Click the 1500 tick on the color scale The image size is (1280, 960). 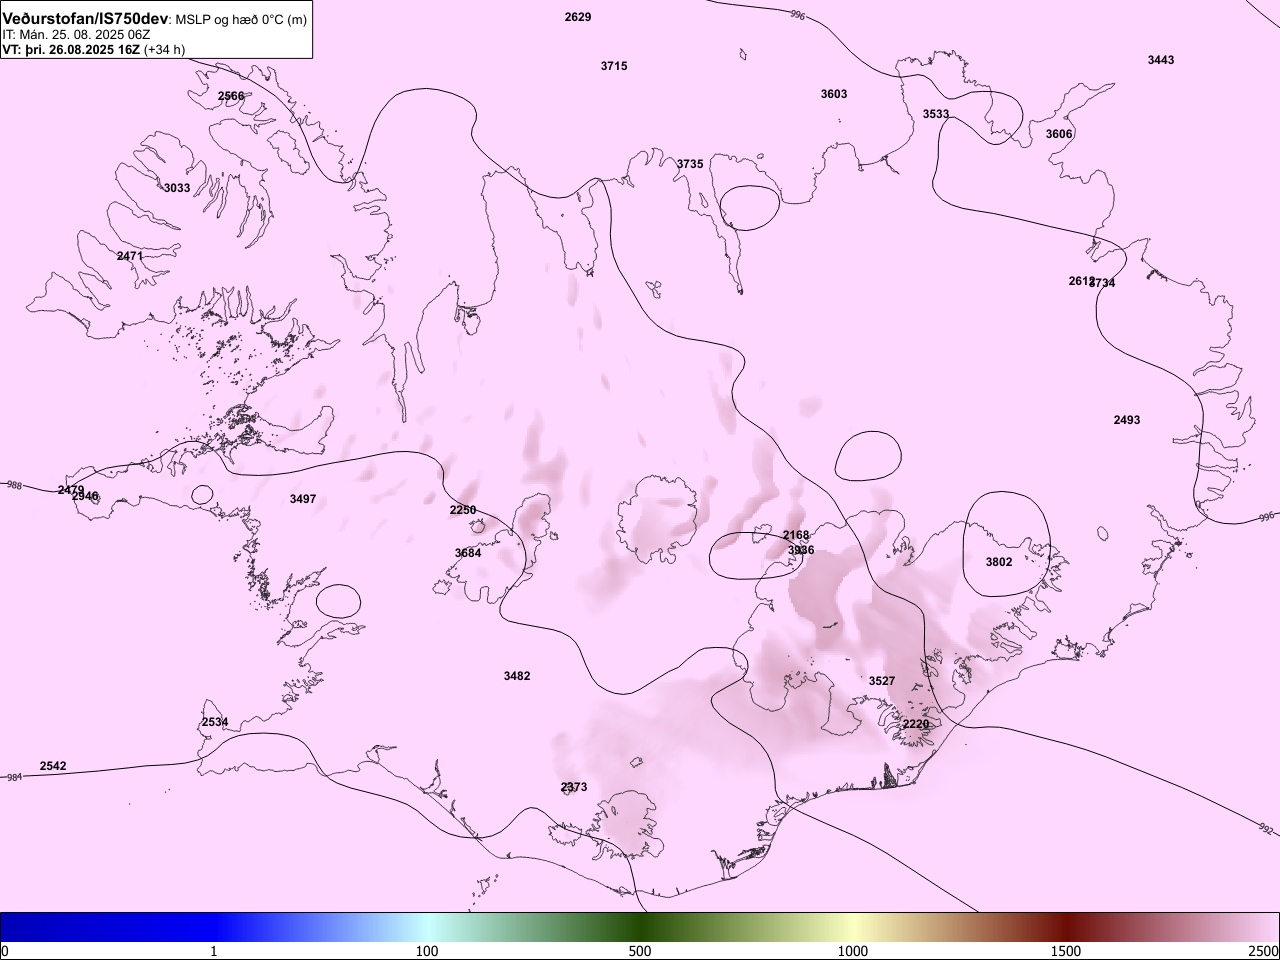click(x=1066, y=950)
